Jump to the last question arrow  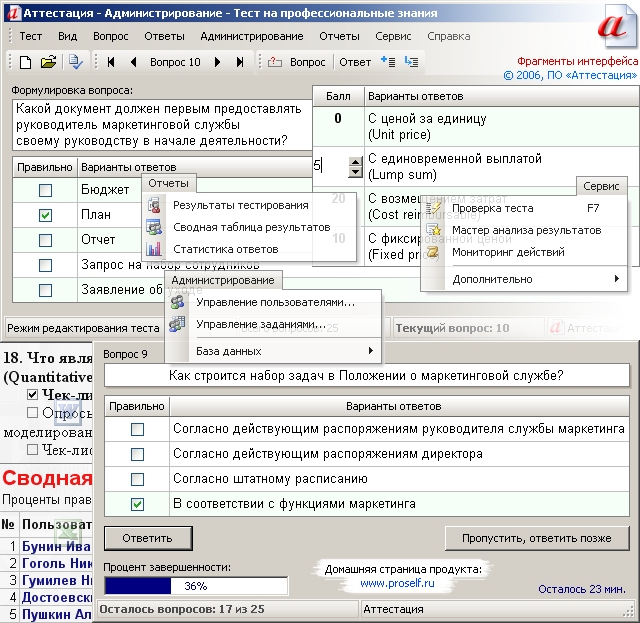[240, 62]
